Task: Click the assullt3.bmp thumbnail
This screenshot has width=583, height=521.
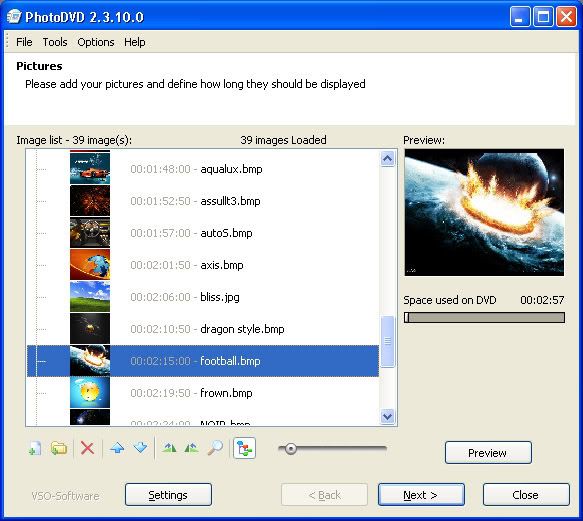Action: 90,201
